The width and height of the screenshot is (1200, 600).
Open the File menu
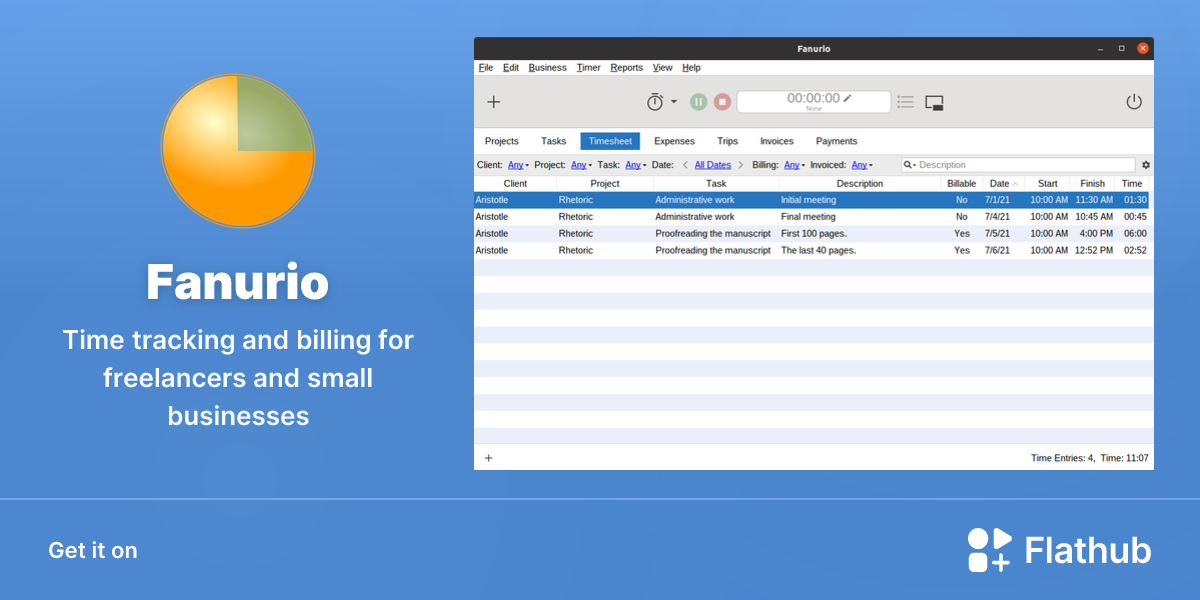pyautogui.click(x=486, y=68)
